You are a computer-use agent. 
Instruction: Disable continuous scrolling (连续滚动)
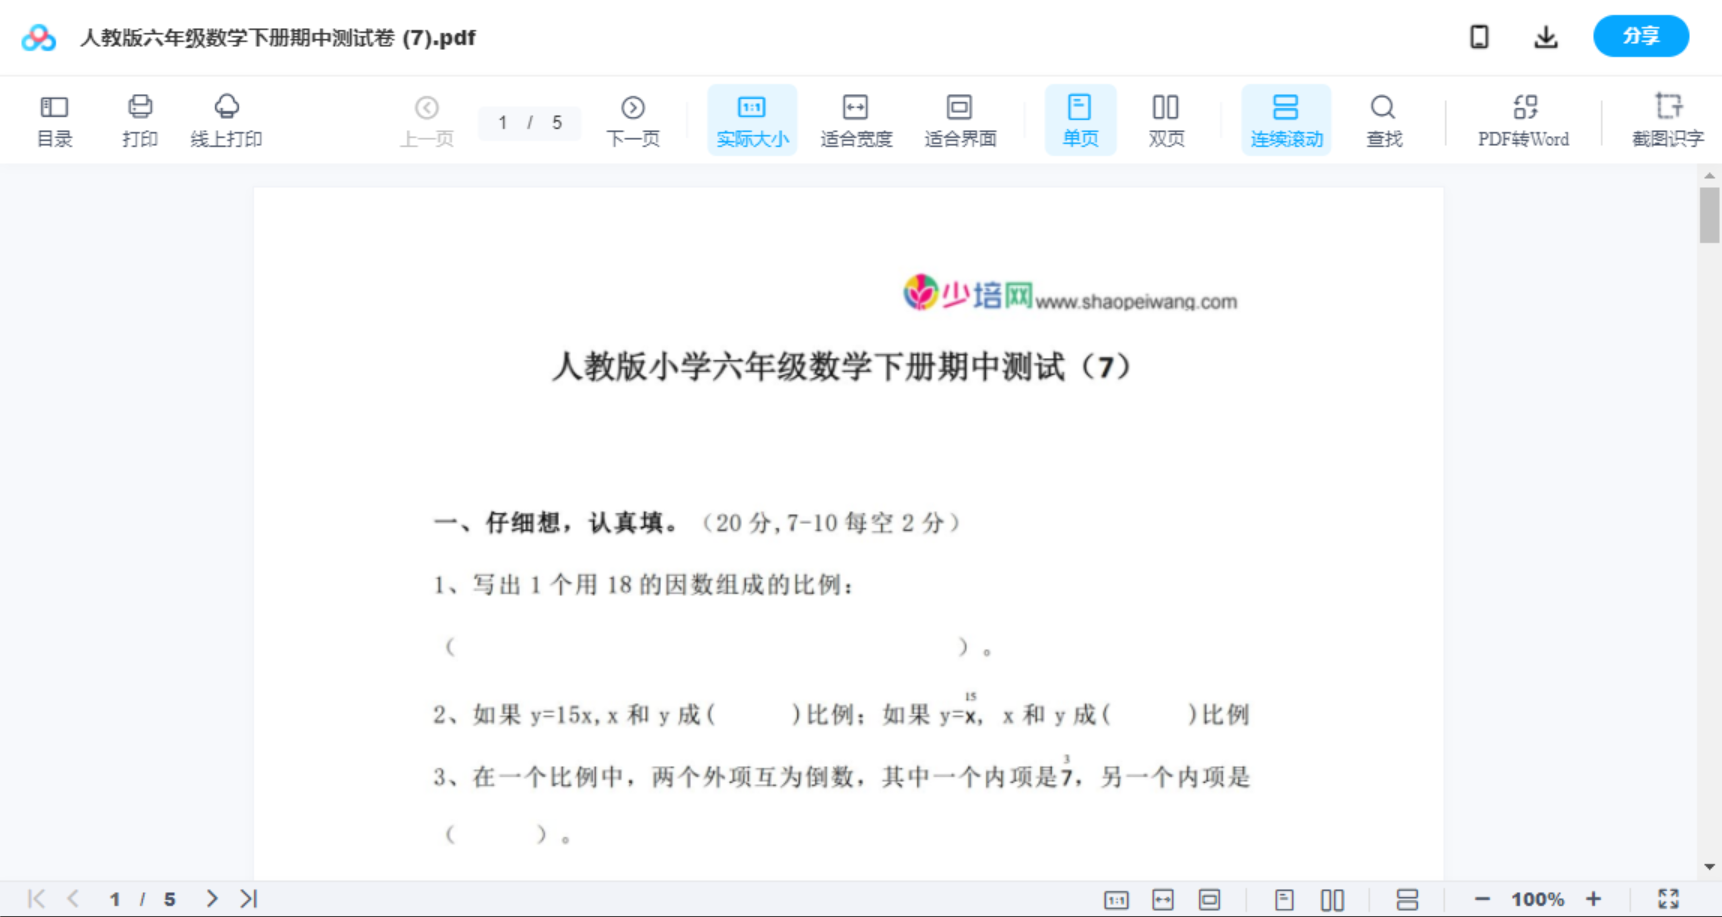click(x=1286, y=119)
